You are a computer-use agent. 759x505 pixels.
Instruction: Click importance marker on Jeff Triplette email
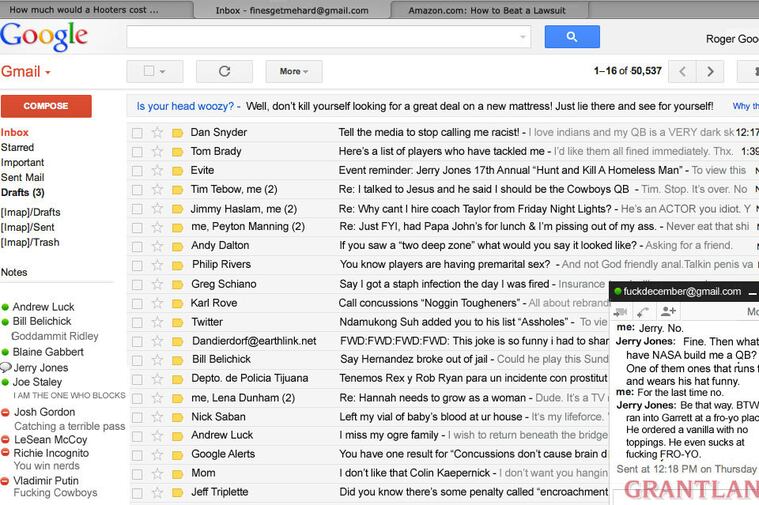click(x=177, y=493)
